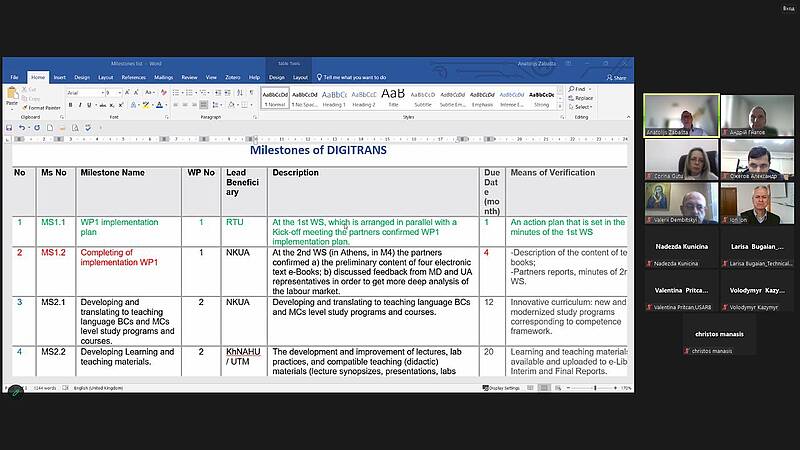
Task: Apply the Title style
Action: pos(393,98)
